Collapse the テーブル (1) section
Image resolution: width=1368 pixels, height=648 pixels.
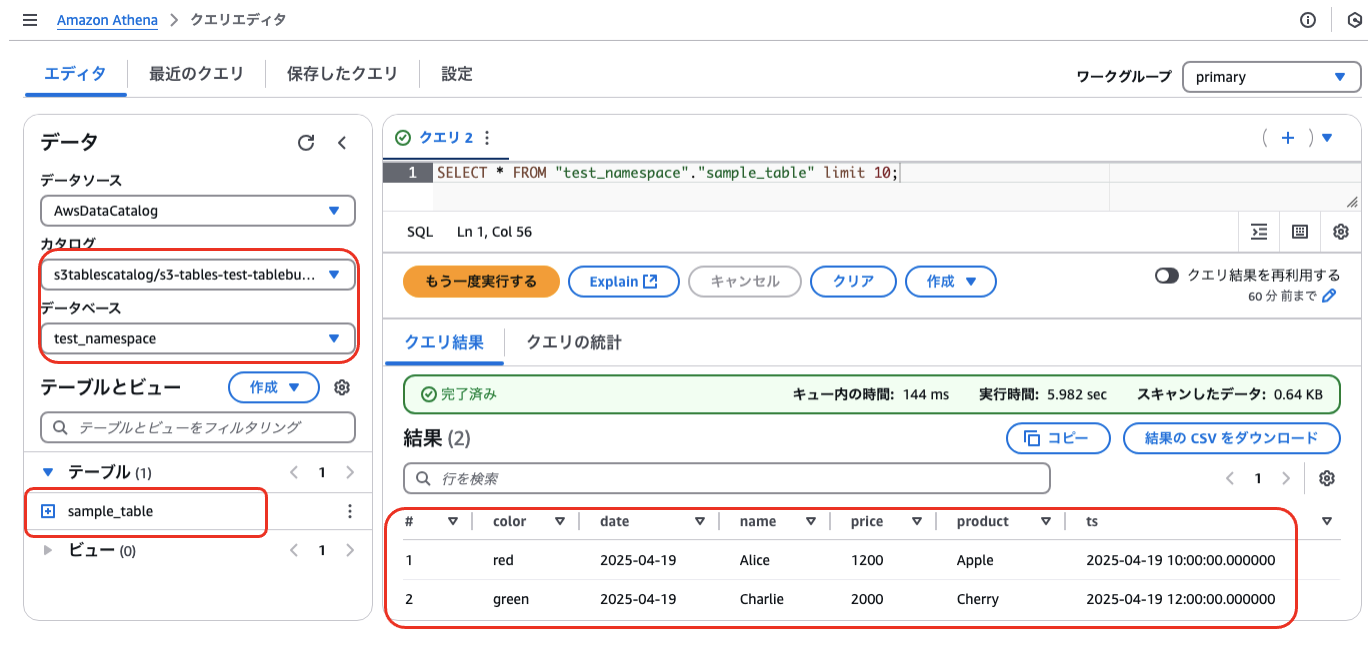(48, 472)
